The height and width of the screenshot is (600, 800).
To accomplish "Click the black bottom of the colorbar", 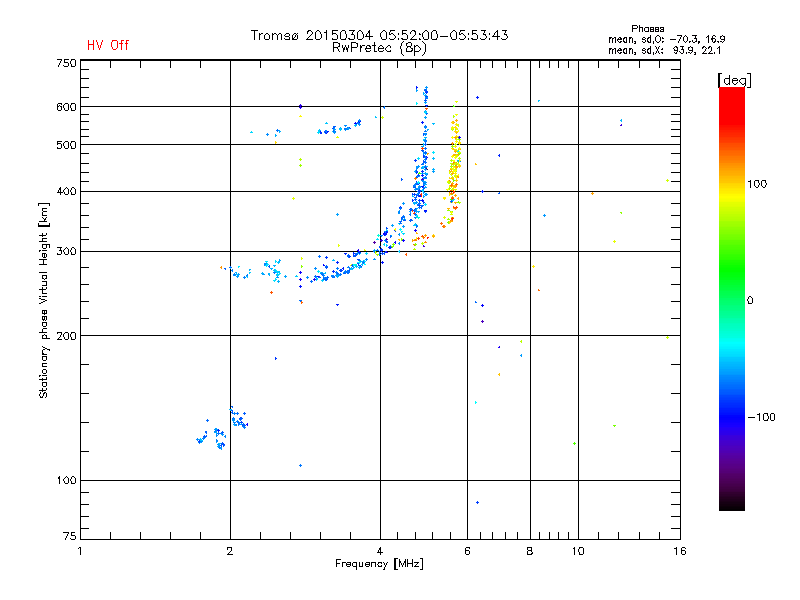I will click(732, 503).
